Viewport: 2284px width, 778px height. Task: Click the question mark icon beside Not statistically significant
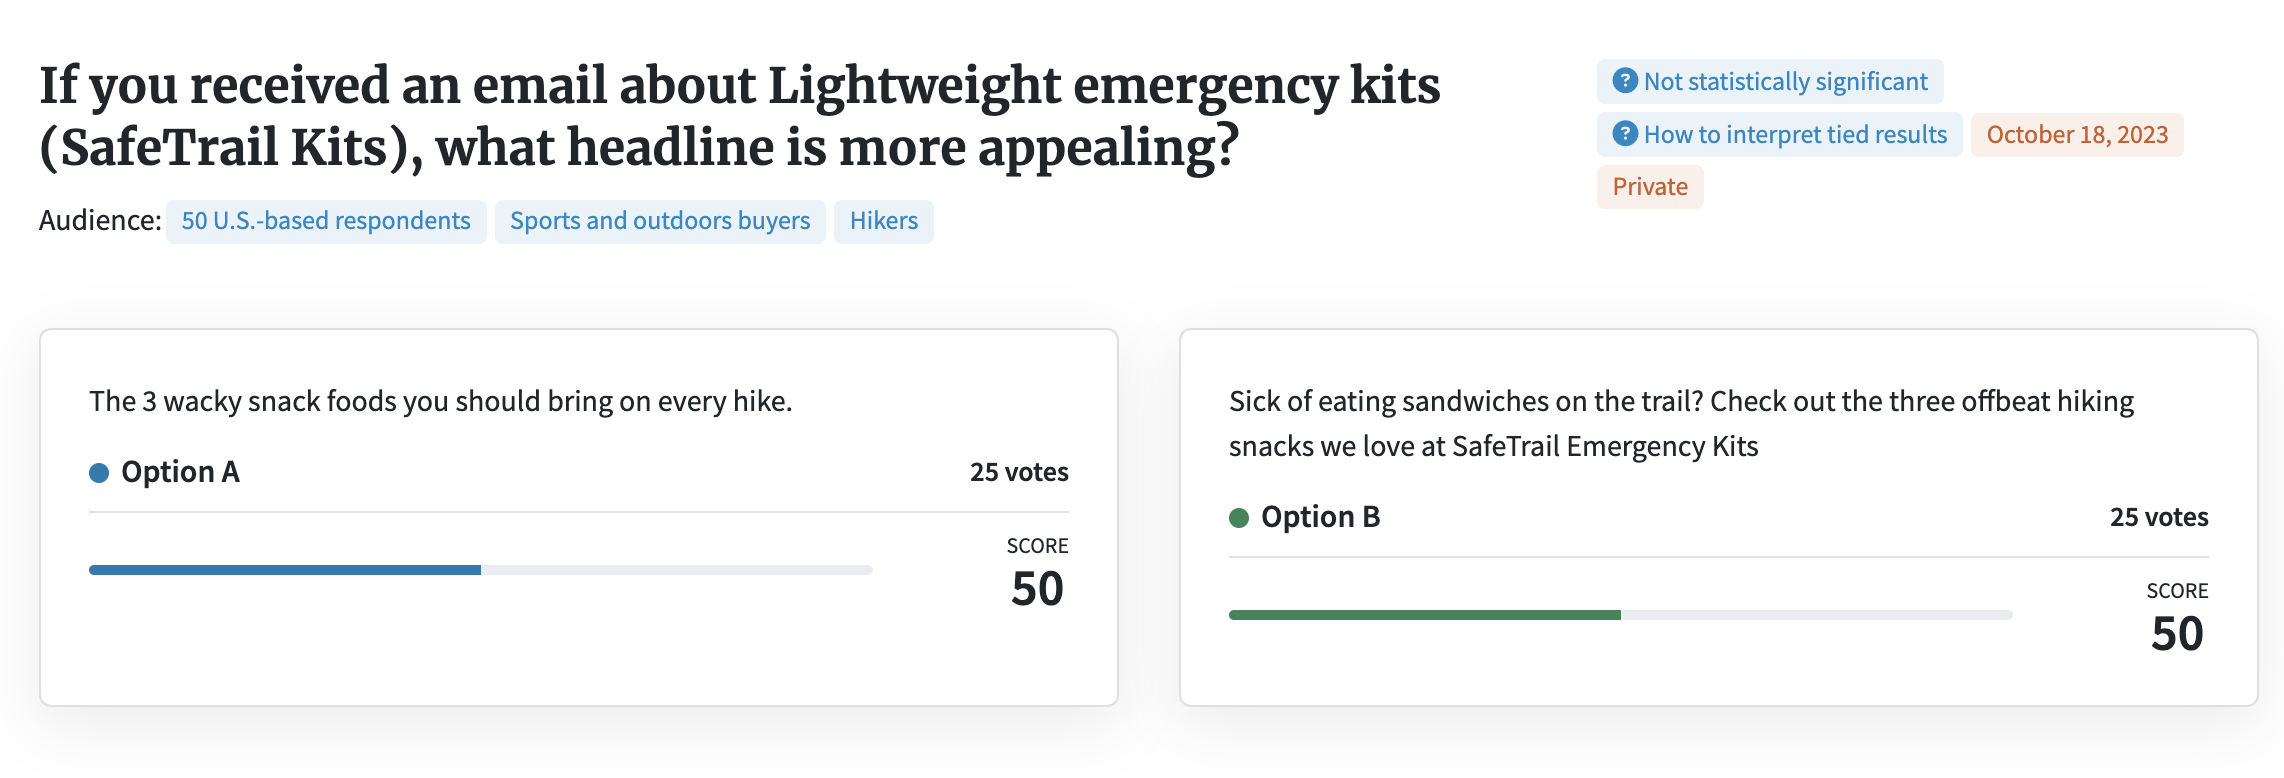point(1626,81)
